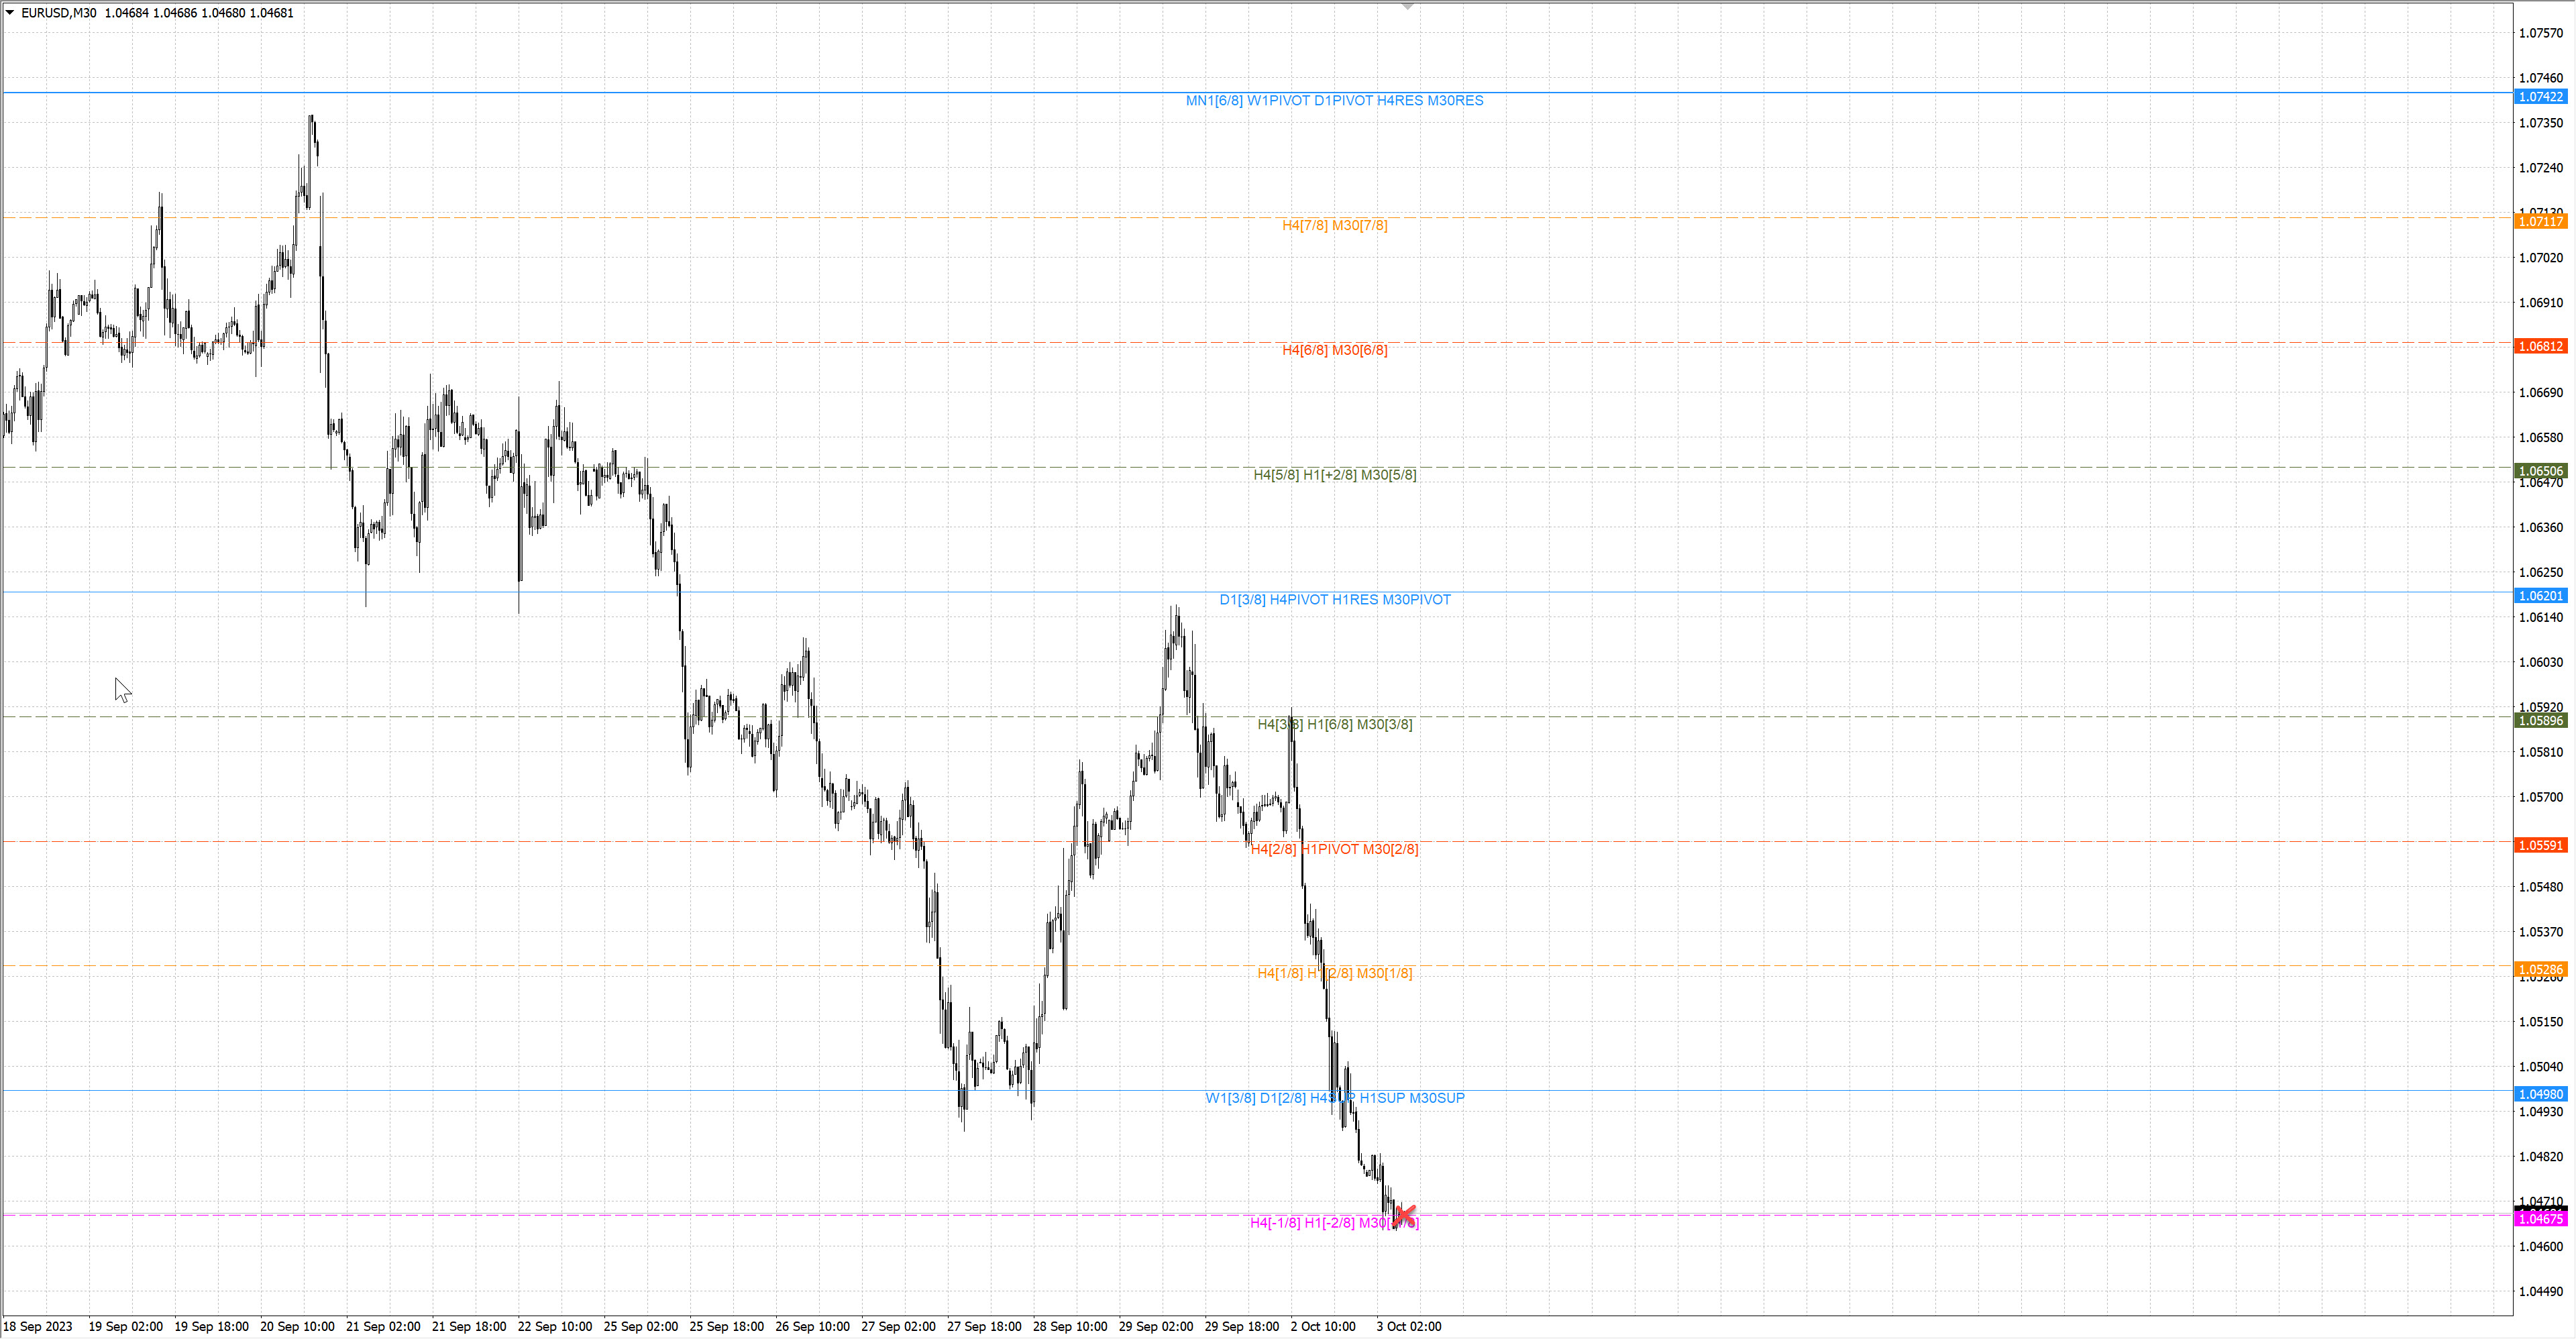The image size is (2576, 1339).
Task: Click the magenta 1.04675 price tag
Action: point(2540,1219)
